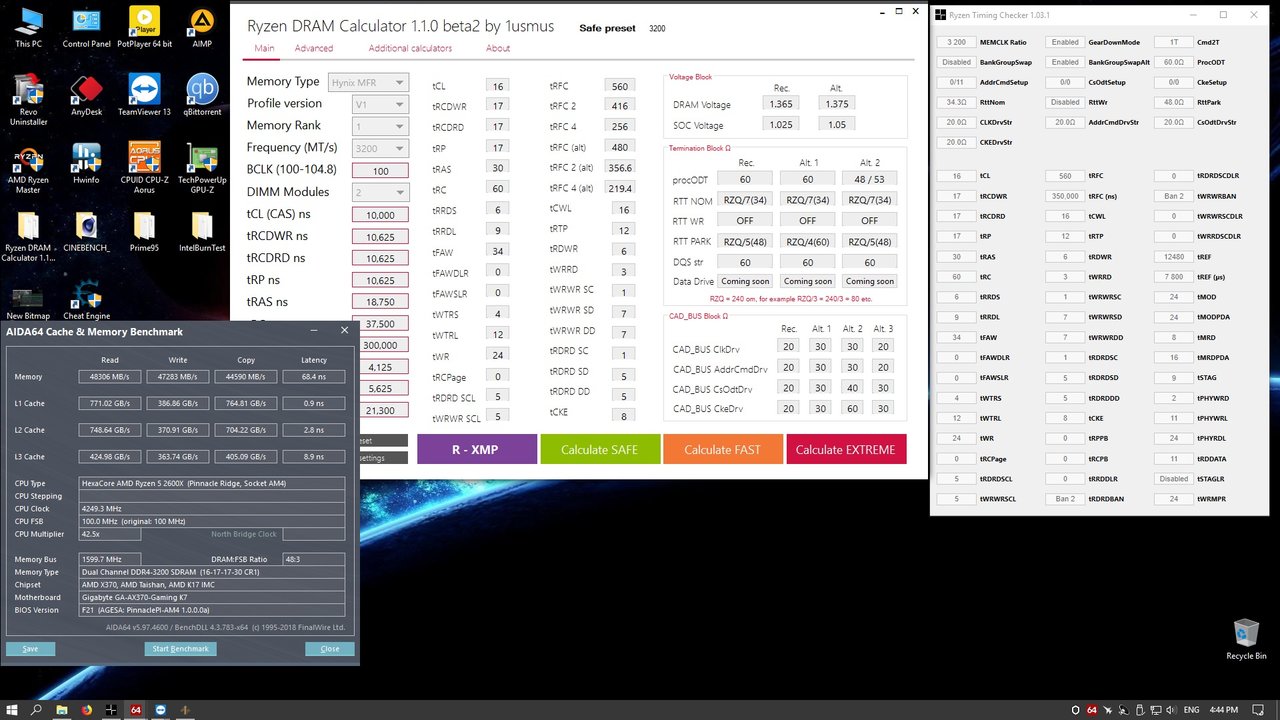Click the ENG language indicator

click(x=1190, y=710)
